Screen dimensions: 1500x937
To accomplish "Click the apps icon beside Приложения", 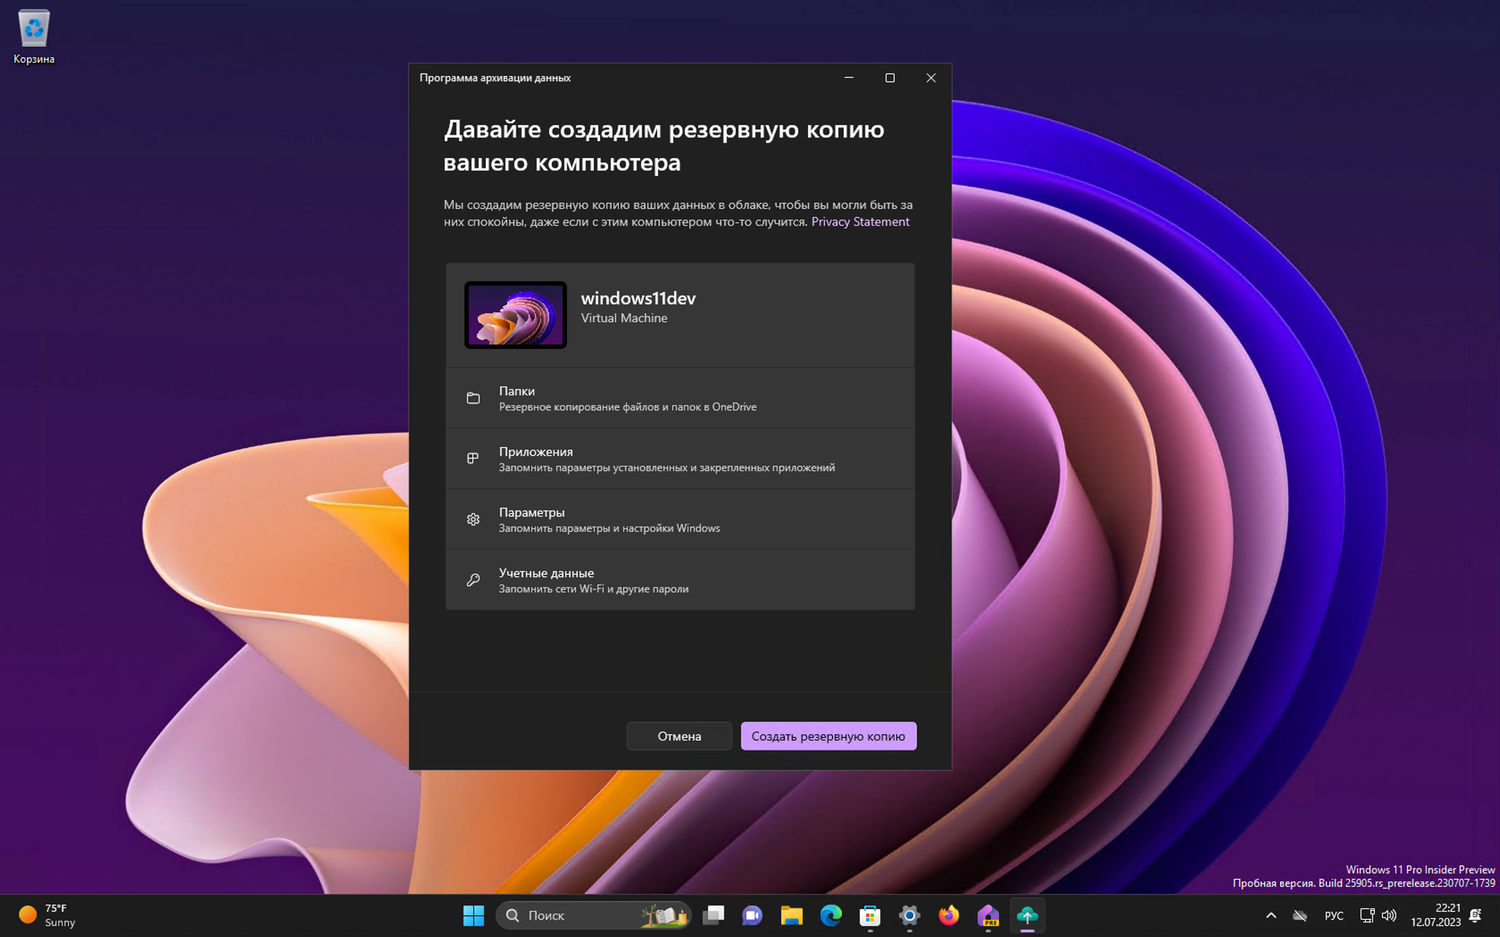I will (x=473, y=458).
